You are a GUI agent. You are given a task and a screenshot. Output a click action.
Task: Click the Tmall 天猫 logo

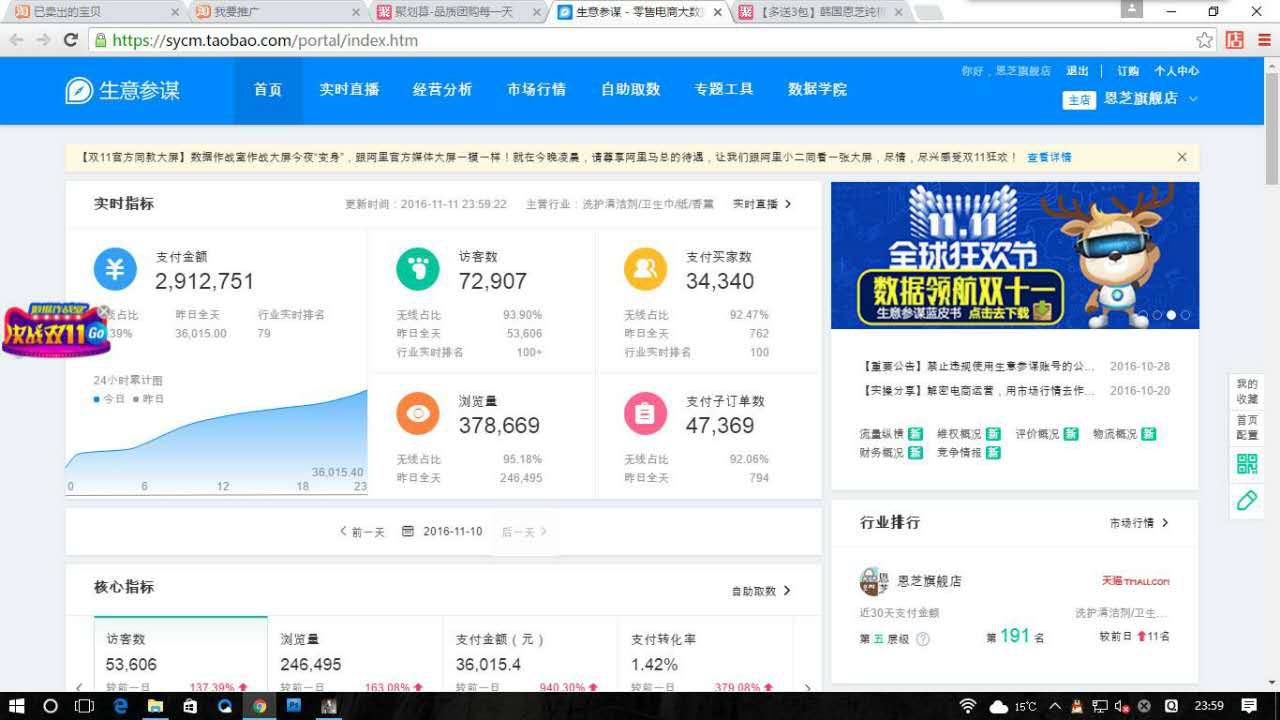coord(1135,581)
